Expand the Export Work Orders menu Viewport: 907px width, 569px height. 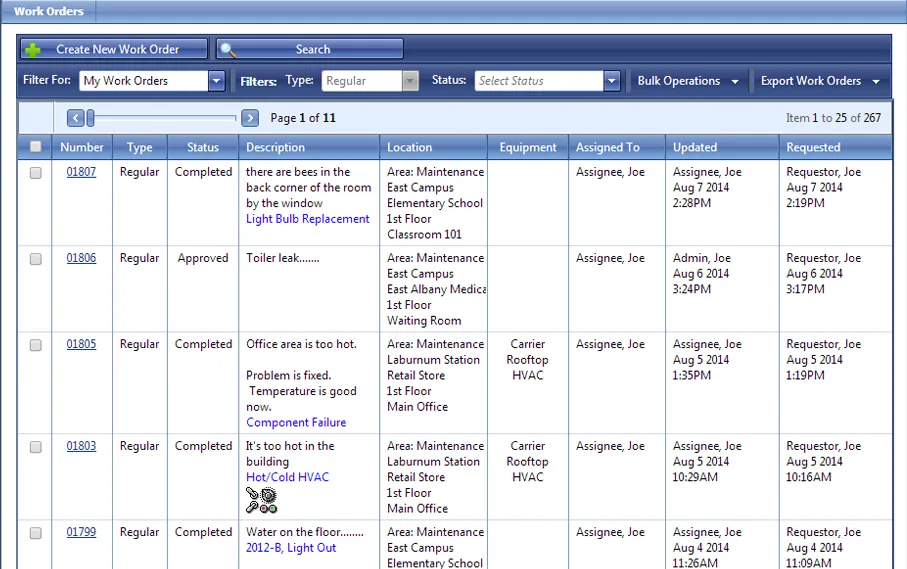click(x=820, y=81)
